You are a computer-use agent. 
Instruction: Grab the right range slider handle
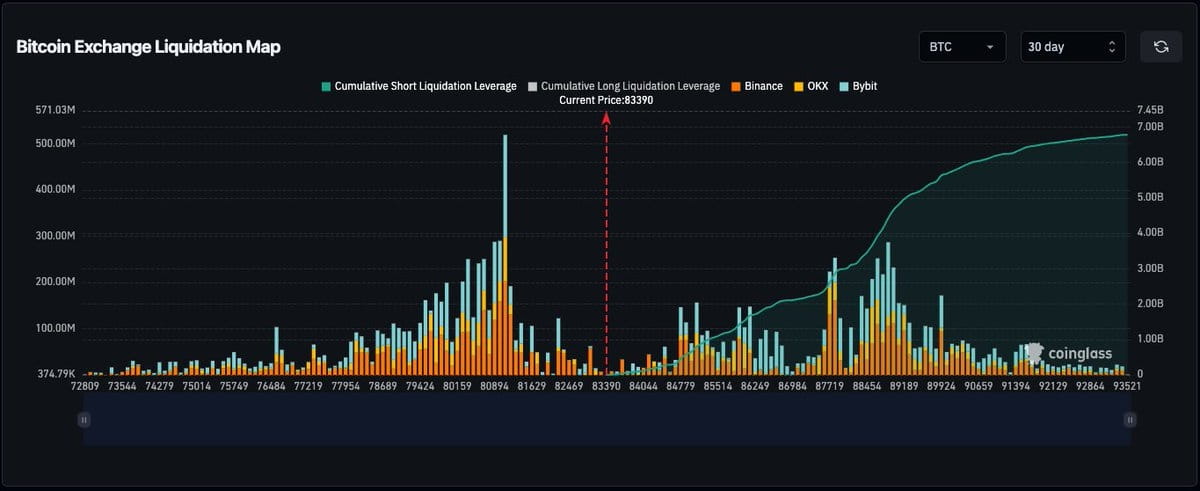coord(1130,420)
